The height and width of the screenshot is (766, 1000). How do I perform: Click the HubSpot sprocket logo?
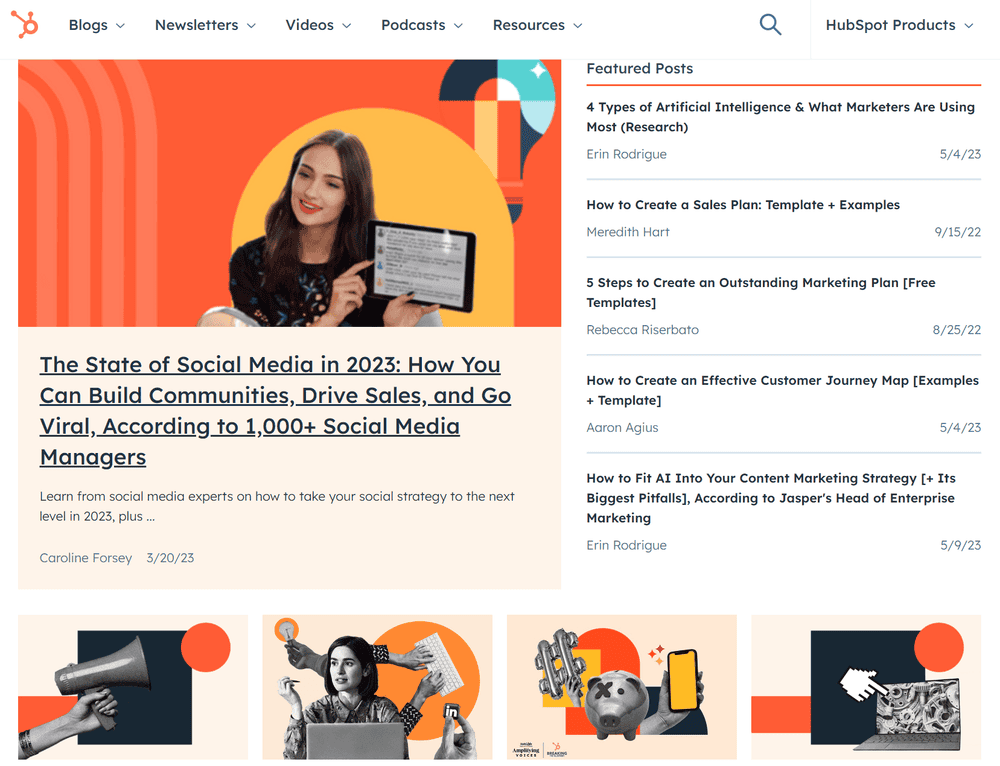click(x=24, y=25)
